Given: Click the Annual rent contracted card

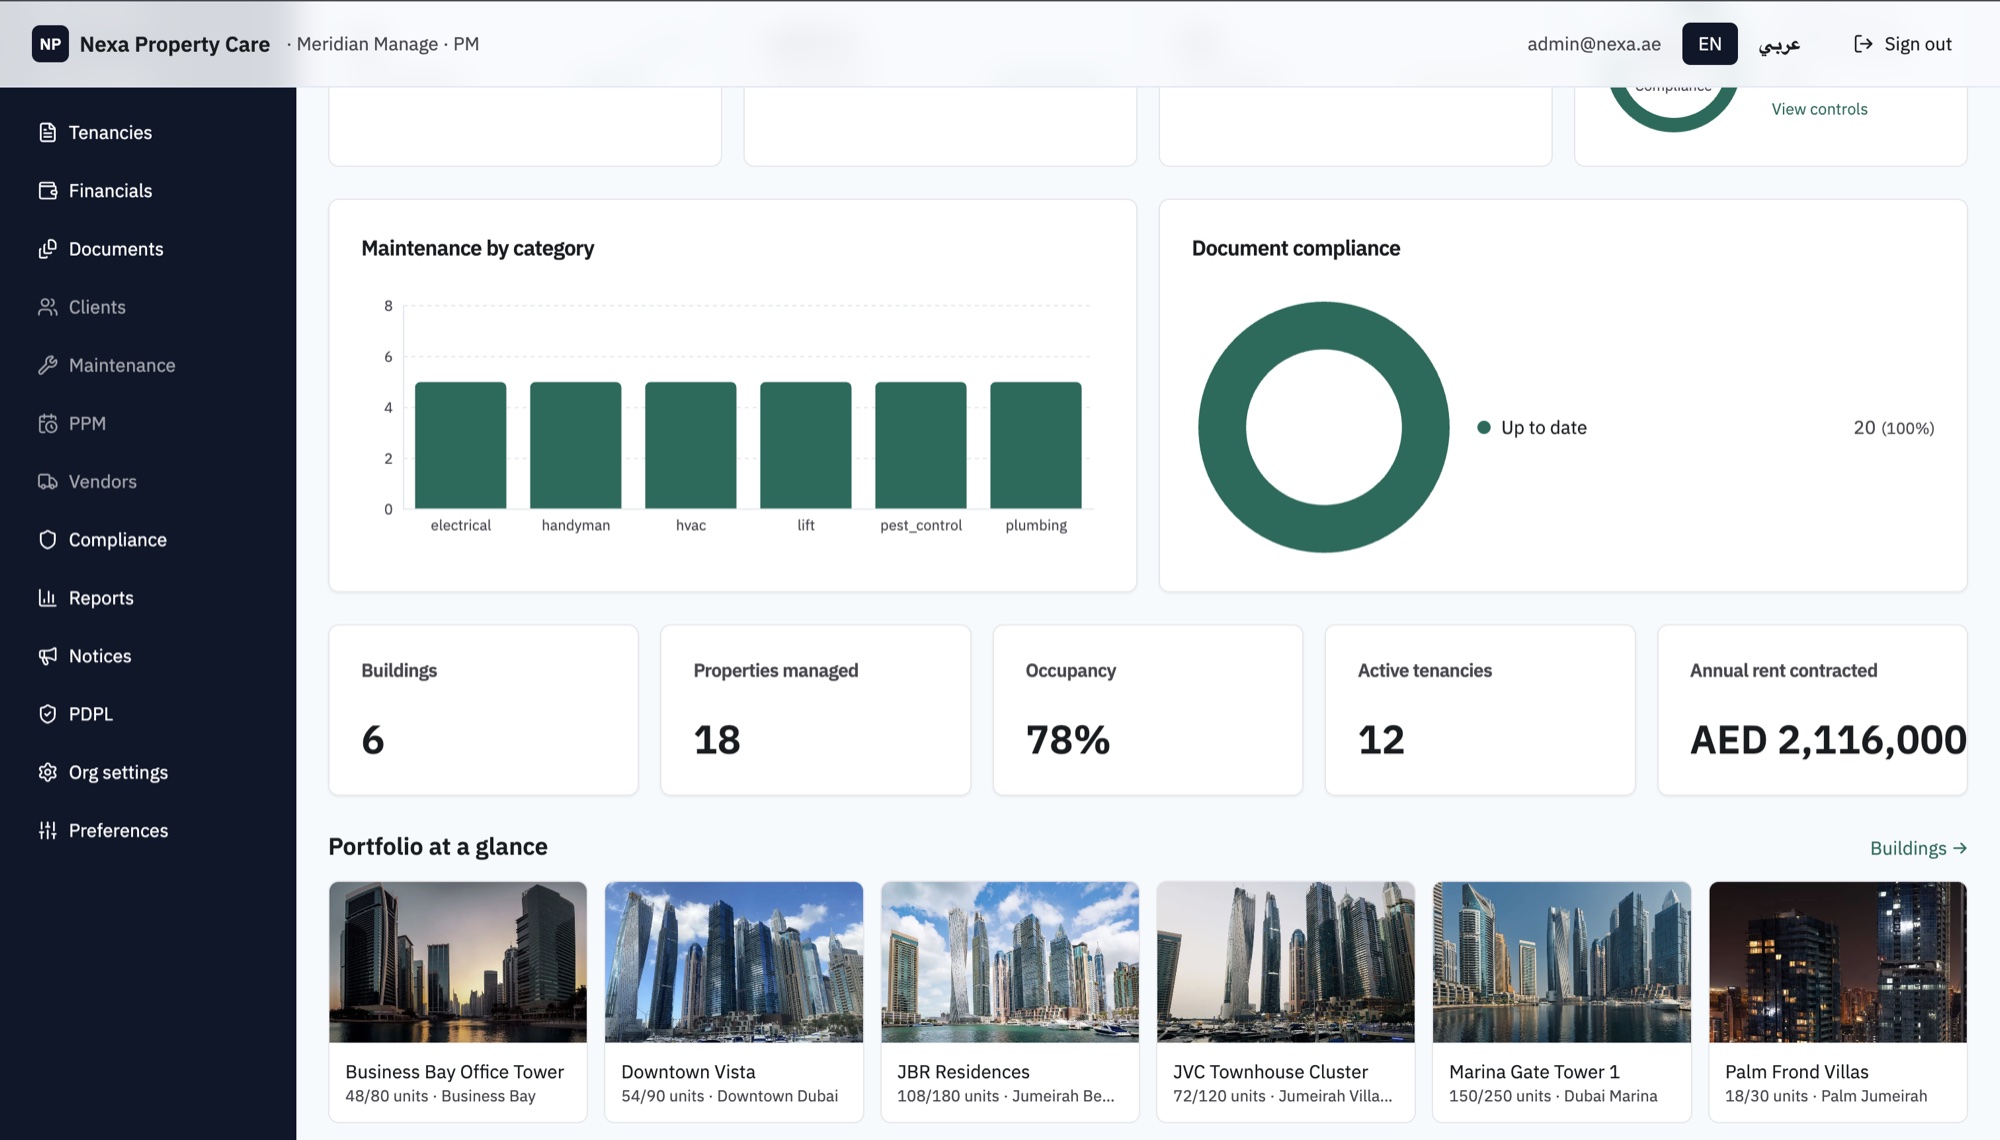Looking at the screenshot, I should pyautogui.click(x=1812, y=710).
